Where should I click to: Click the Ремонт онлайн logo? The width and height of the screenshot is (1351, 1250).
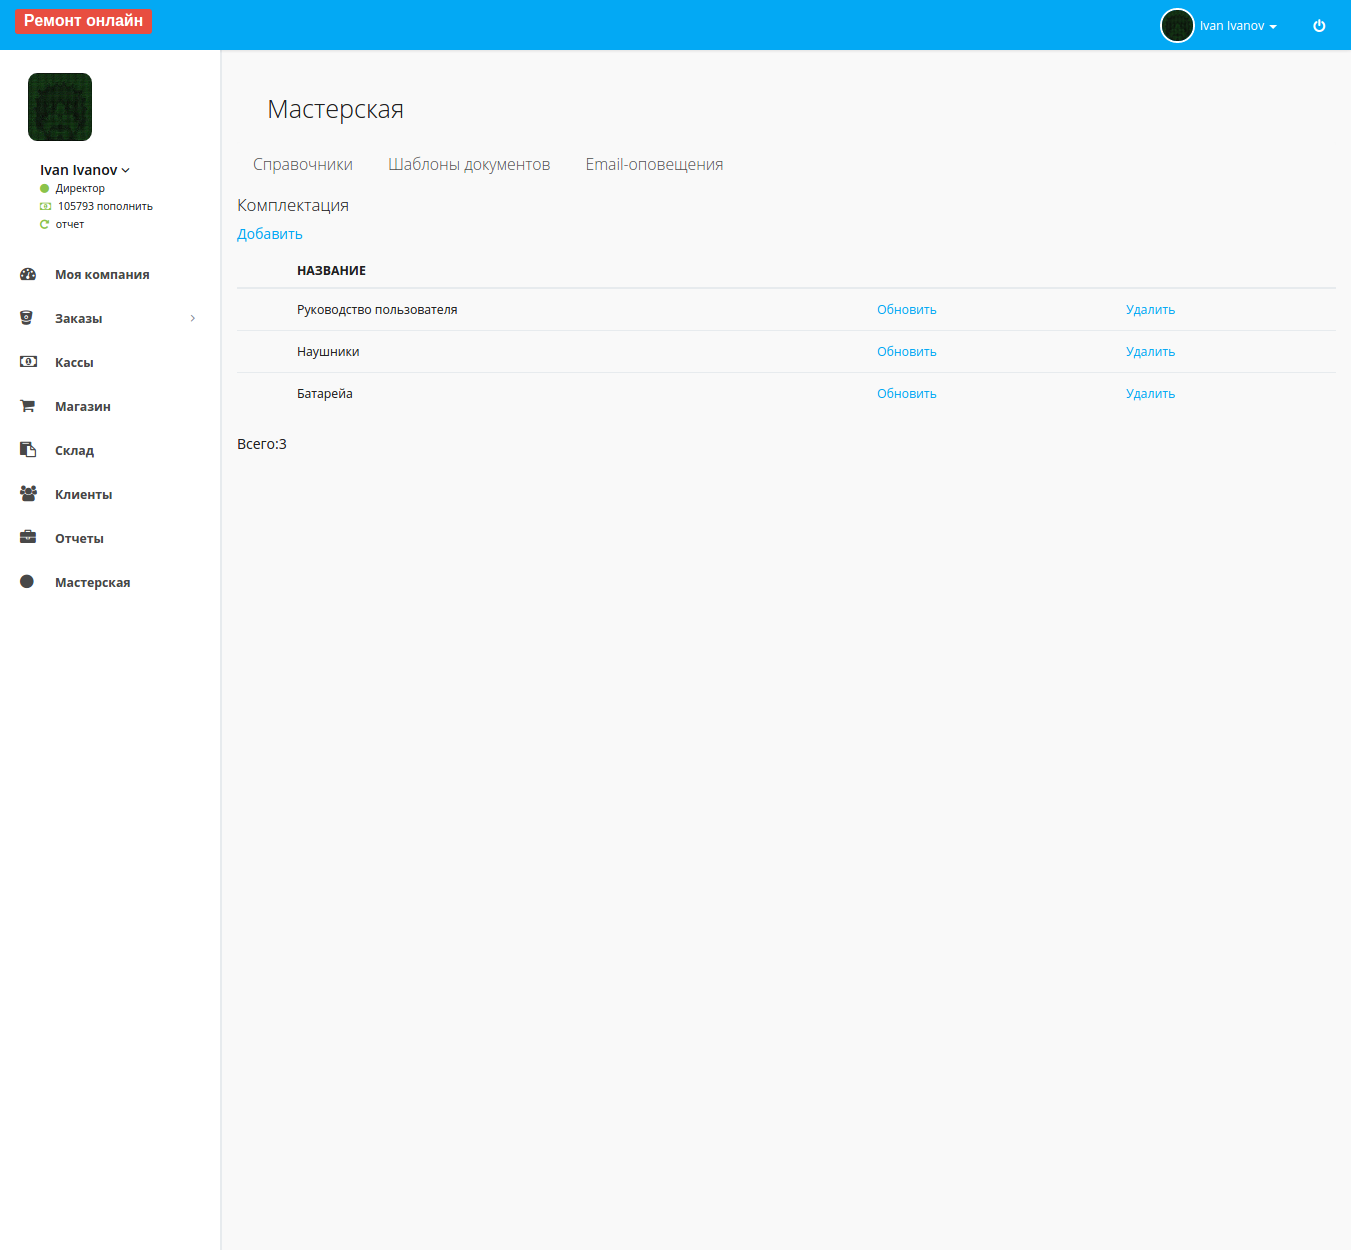pyautogui.click(x=83, y=21)
